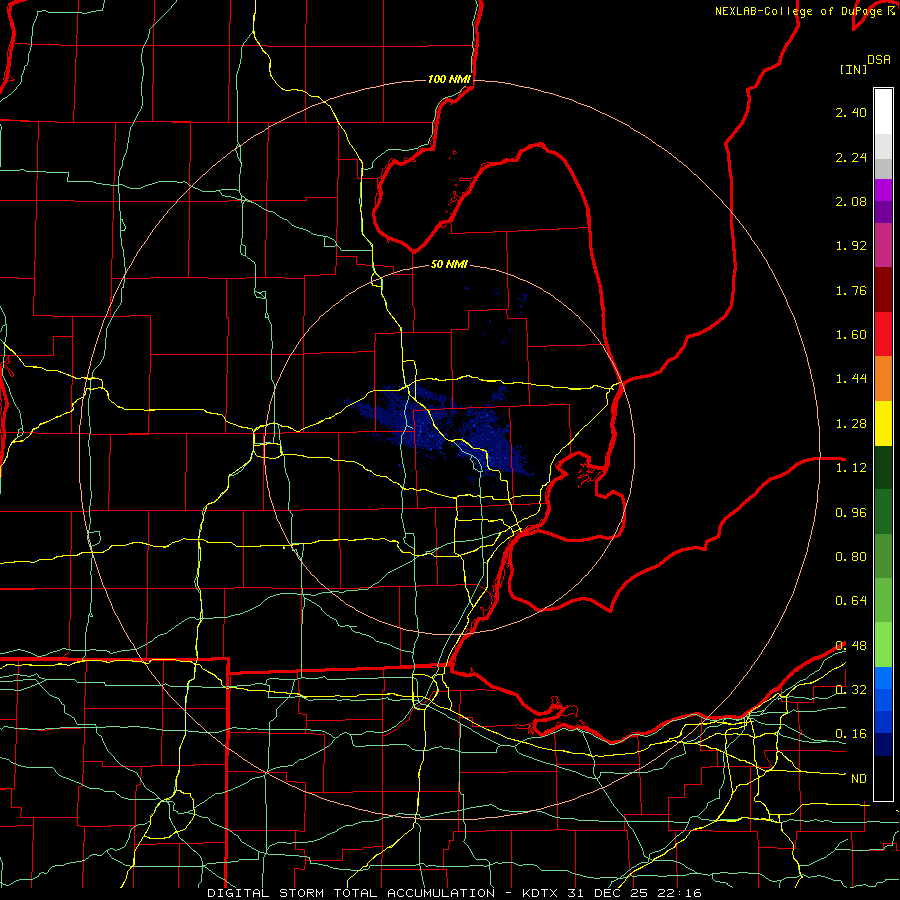The image size is (900, 900).
Task: Click the 1.44 scale value
Action: click(x=851, y=379)
